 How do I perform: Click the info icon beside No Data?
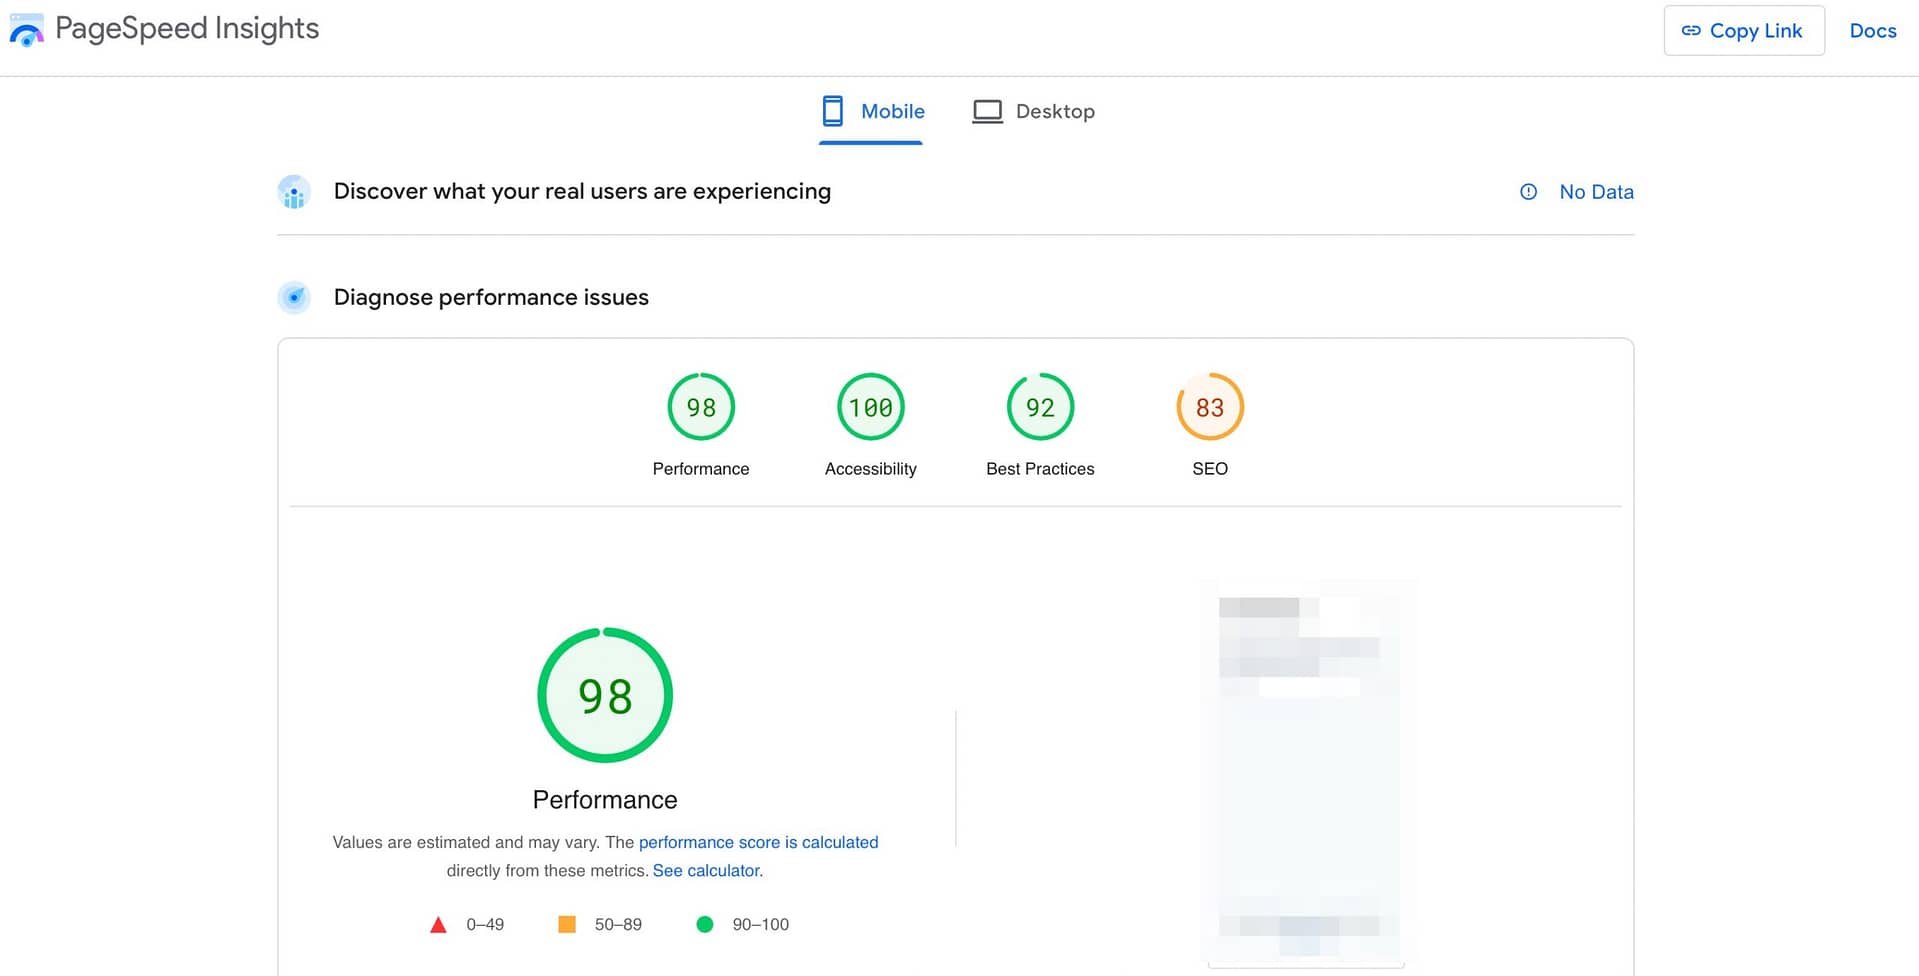(1528, 192)
